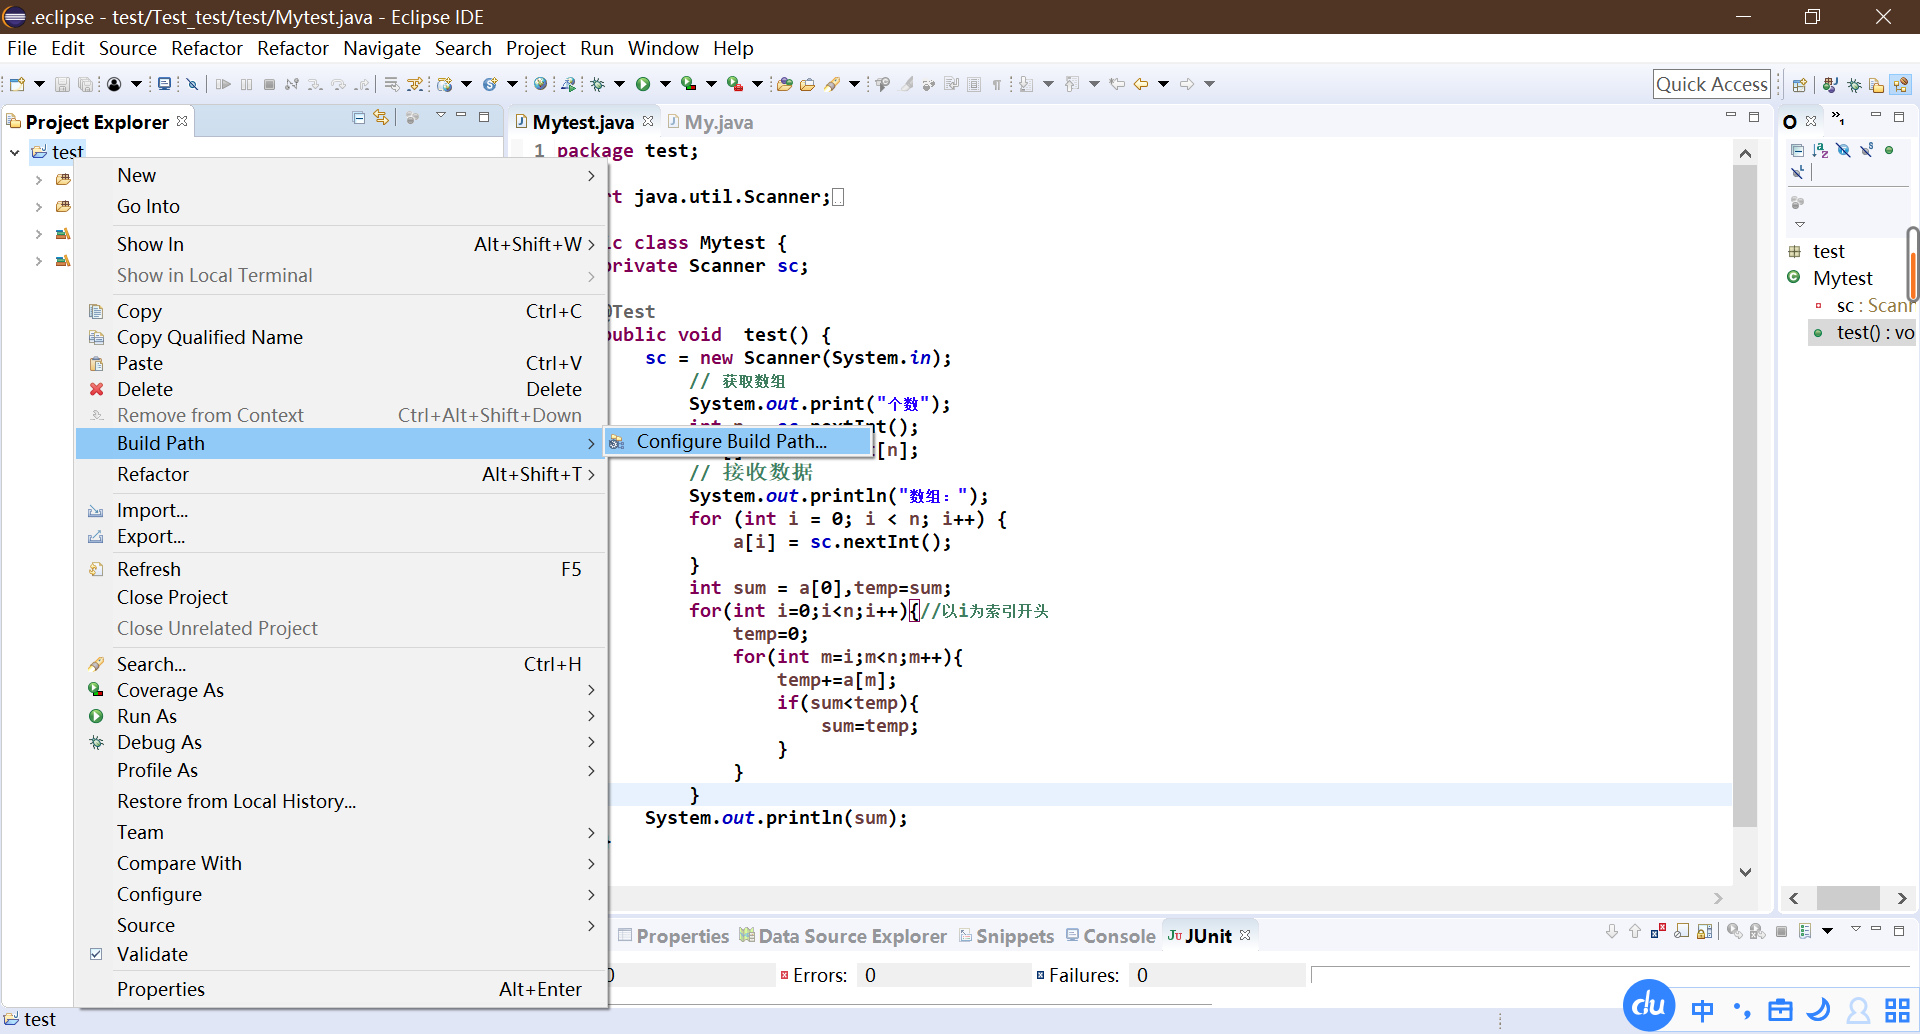Choose Properties from the context menu

click(x=160, y=989)
